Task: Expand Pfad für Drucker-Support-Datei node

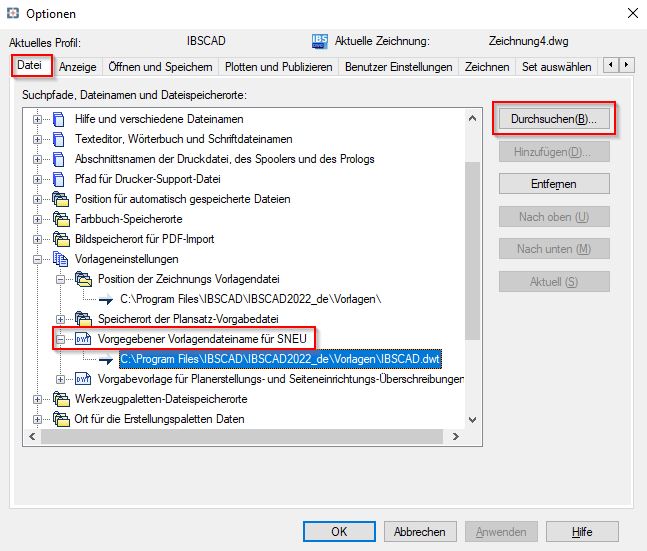Action: 37,180
